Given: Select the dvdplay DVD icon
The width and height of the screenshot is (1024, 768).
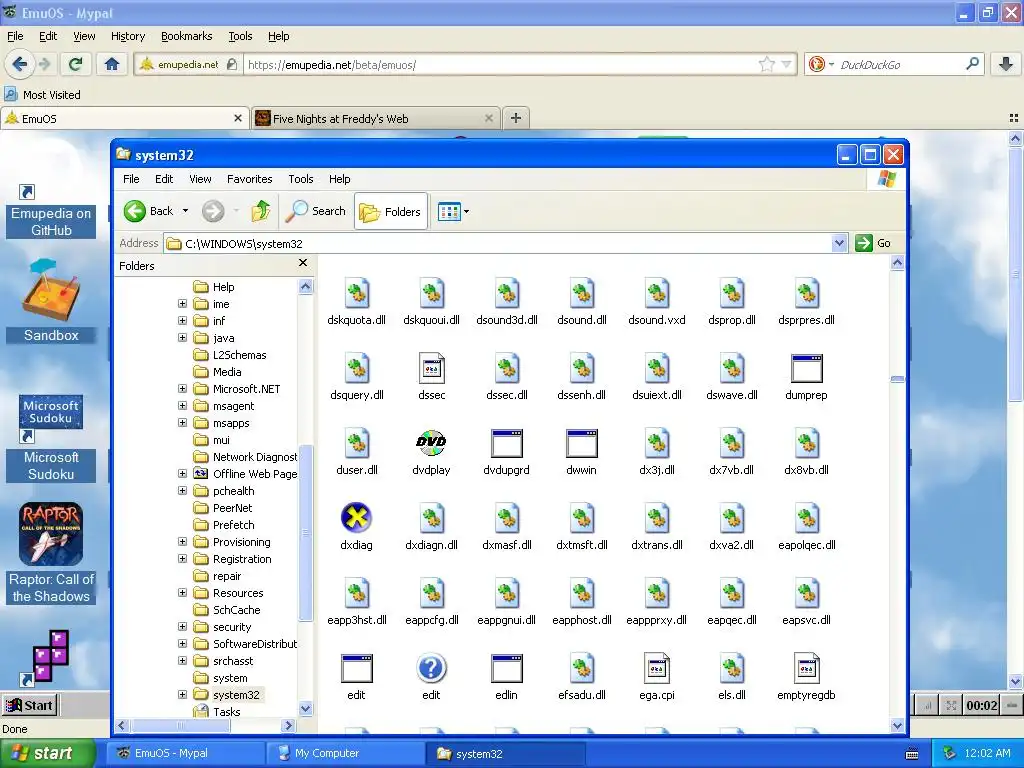Looking at the screenshot, I should click(431, 444).
